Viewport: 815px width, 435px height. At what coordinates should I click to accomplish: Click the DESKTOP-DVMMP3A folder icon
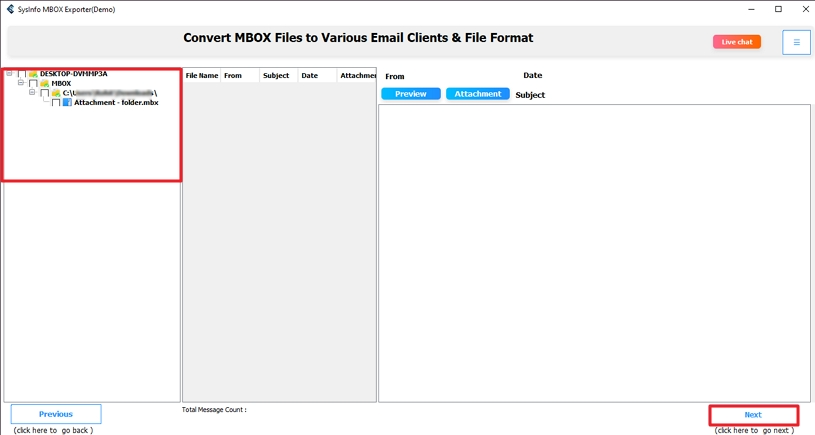pyautogui.click(x=33, y=74)
